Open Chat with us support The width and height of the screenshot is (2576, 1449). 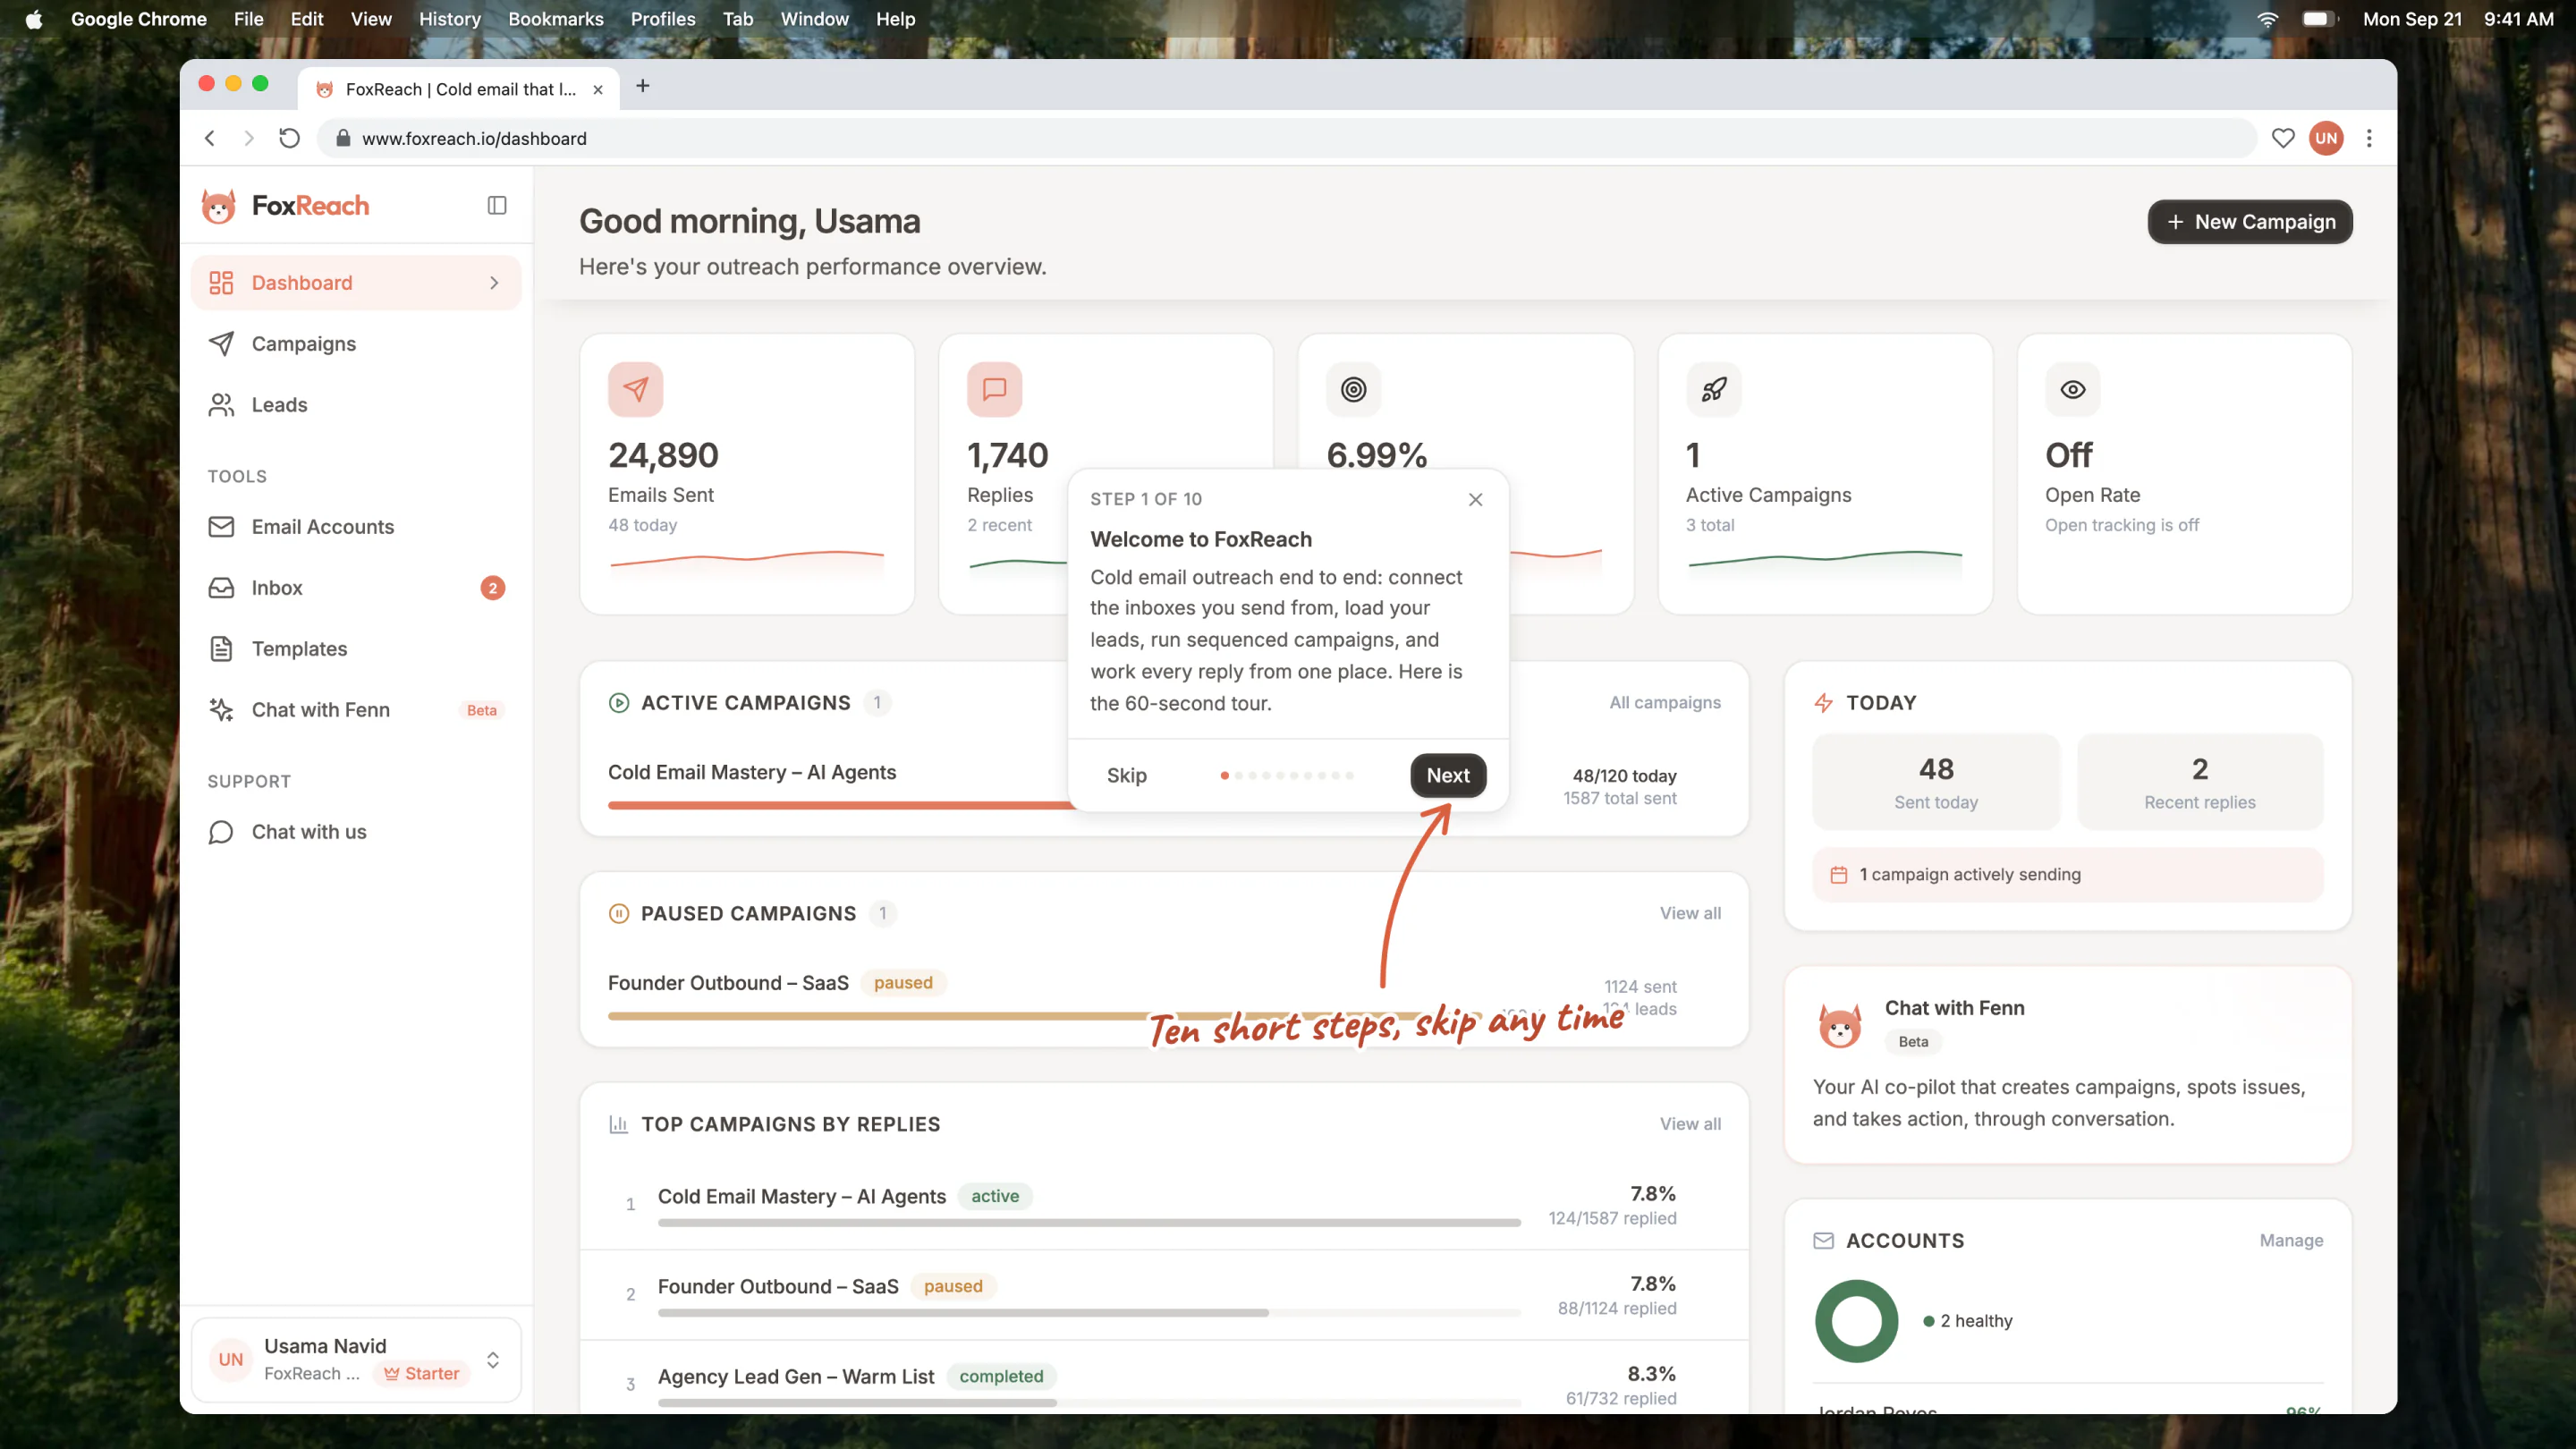click(x=356, y=832)
